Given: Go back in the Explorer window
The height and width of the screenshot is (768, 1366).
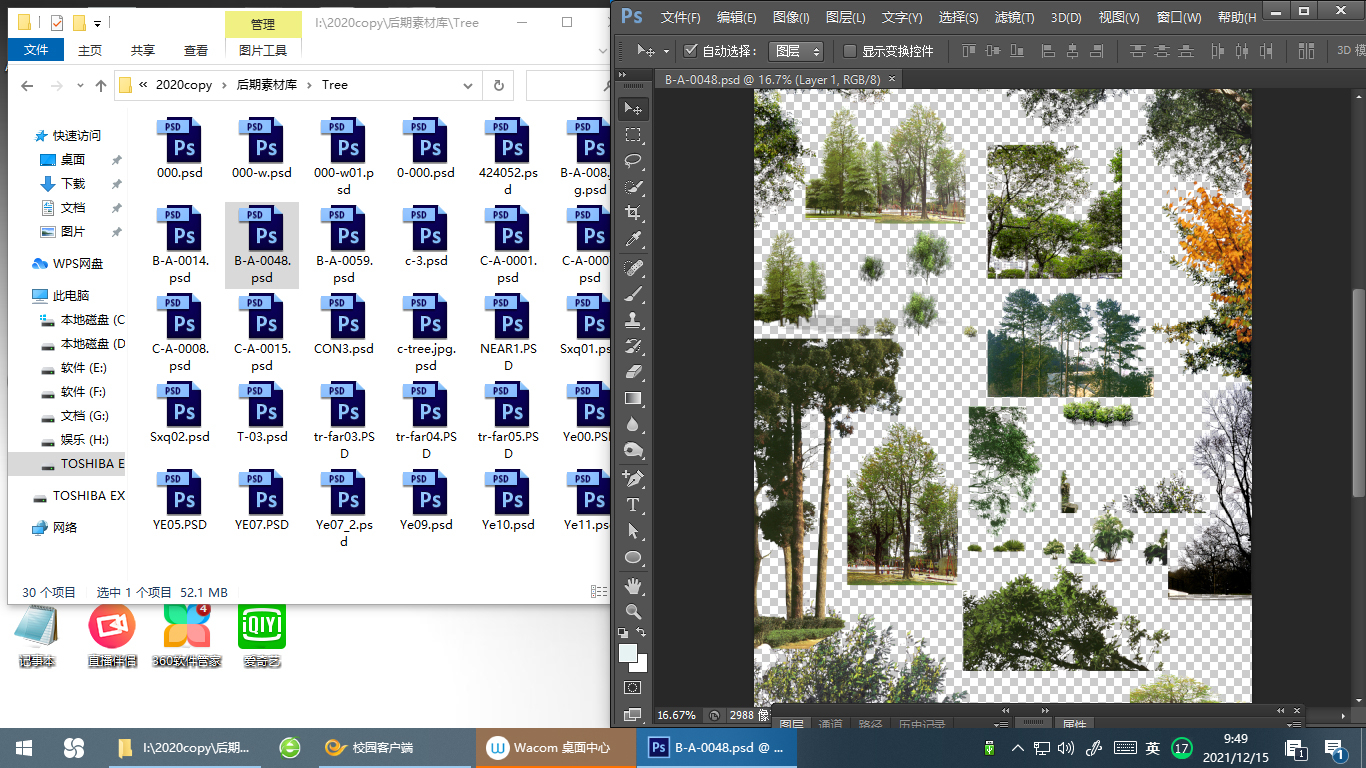Looking at the screenshot, I should [x=29, y=86].
